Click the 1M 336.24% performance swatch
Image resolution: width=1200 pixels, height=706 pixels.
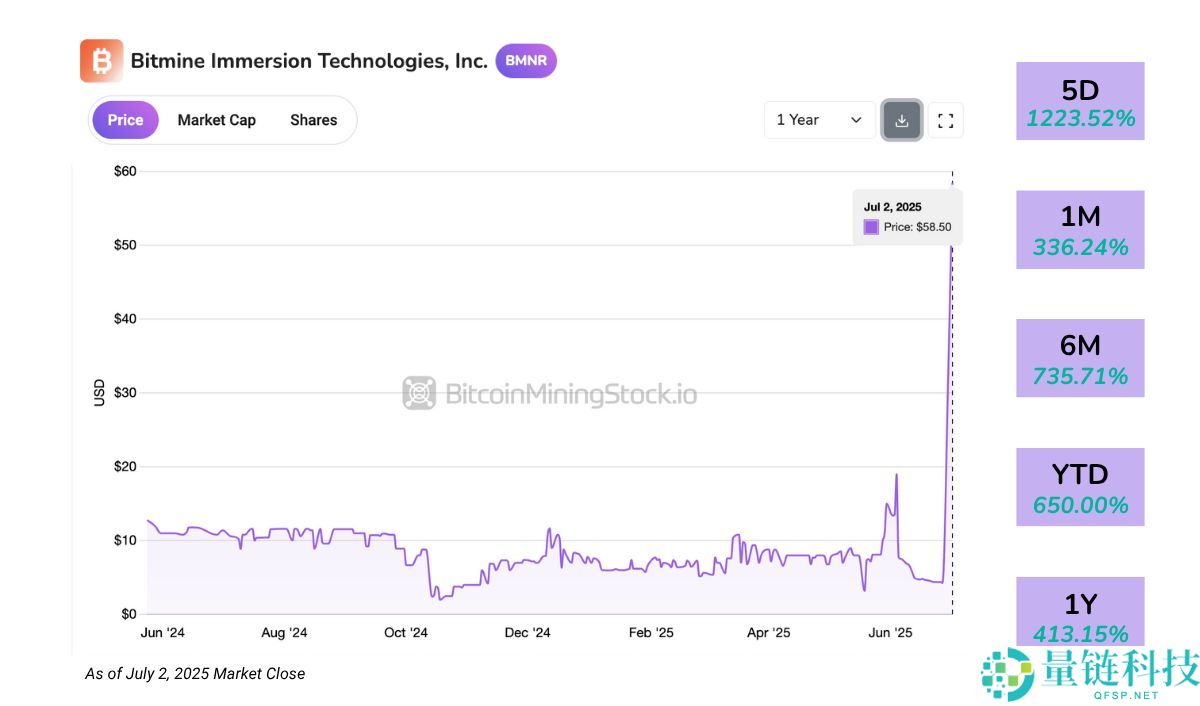tap(1080, 229)
